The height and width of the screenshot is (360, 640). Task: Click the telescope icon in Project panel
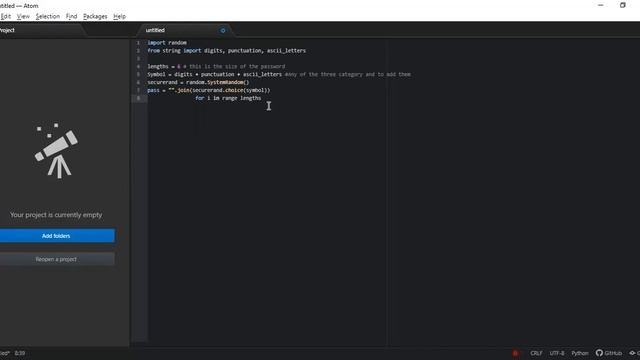click(56, 150)
